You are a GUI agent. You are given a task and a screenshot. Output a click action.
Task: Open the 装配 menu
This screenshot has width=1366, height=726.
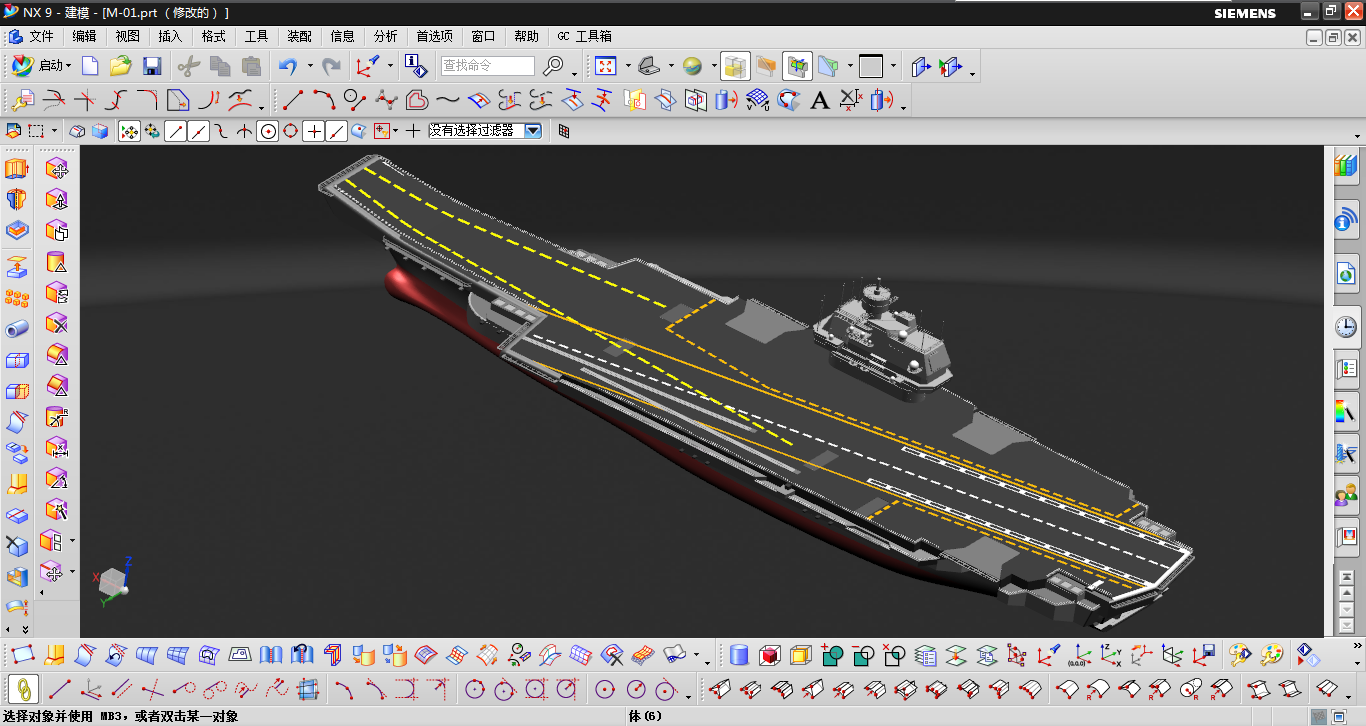click(x=299, y=36)
